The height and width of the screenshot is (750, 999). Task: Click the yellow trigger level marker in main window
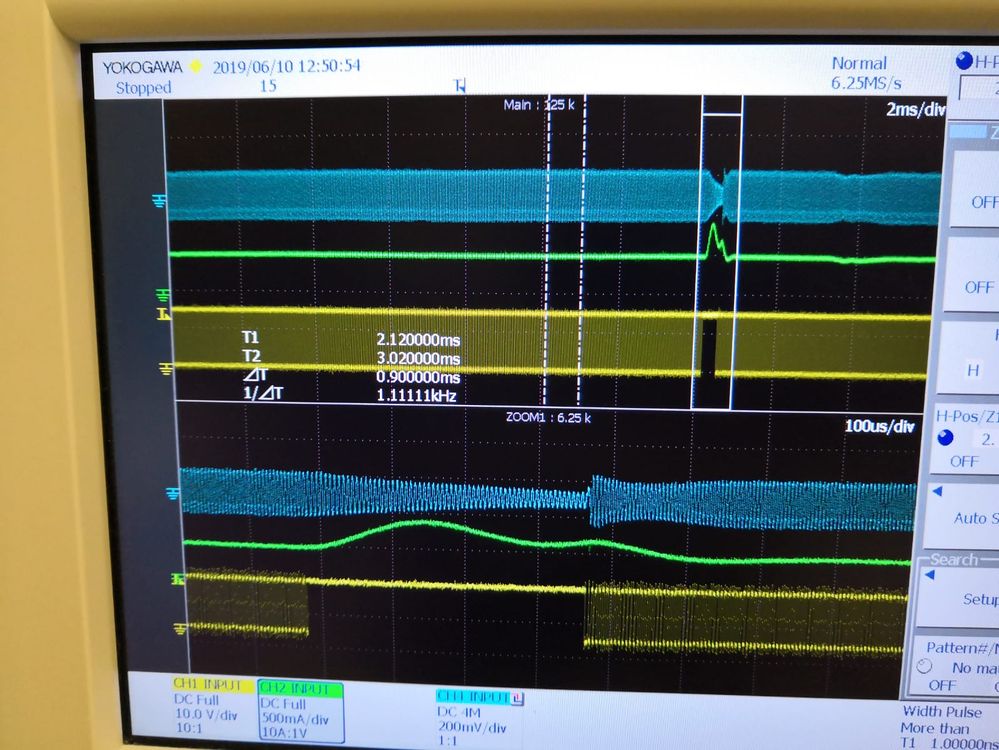[x=164, y=314]
